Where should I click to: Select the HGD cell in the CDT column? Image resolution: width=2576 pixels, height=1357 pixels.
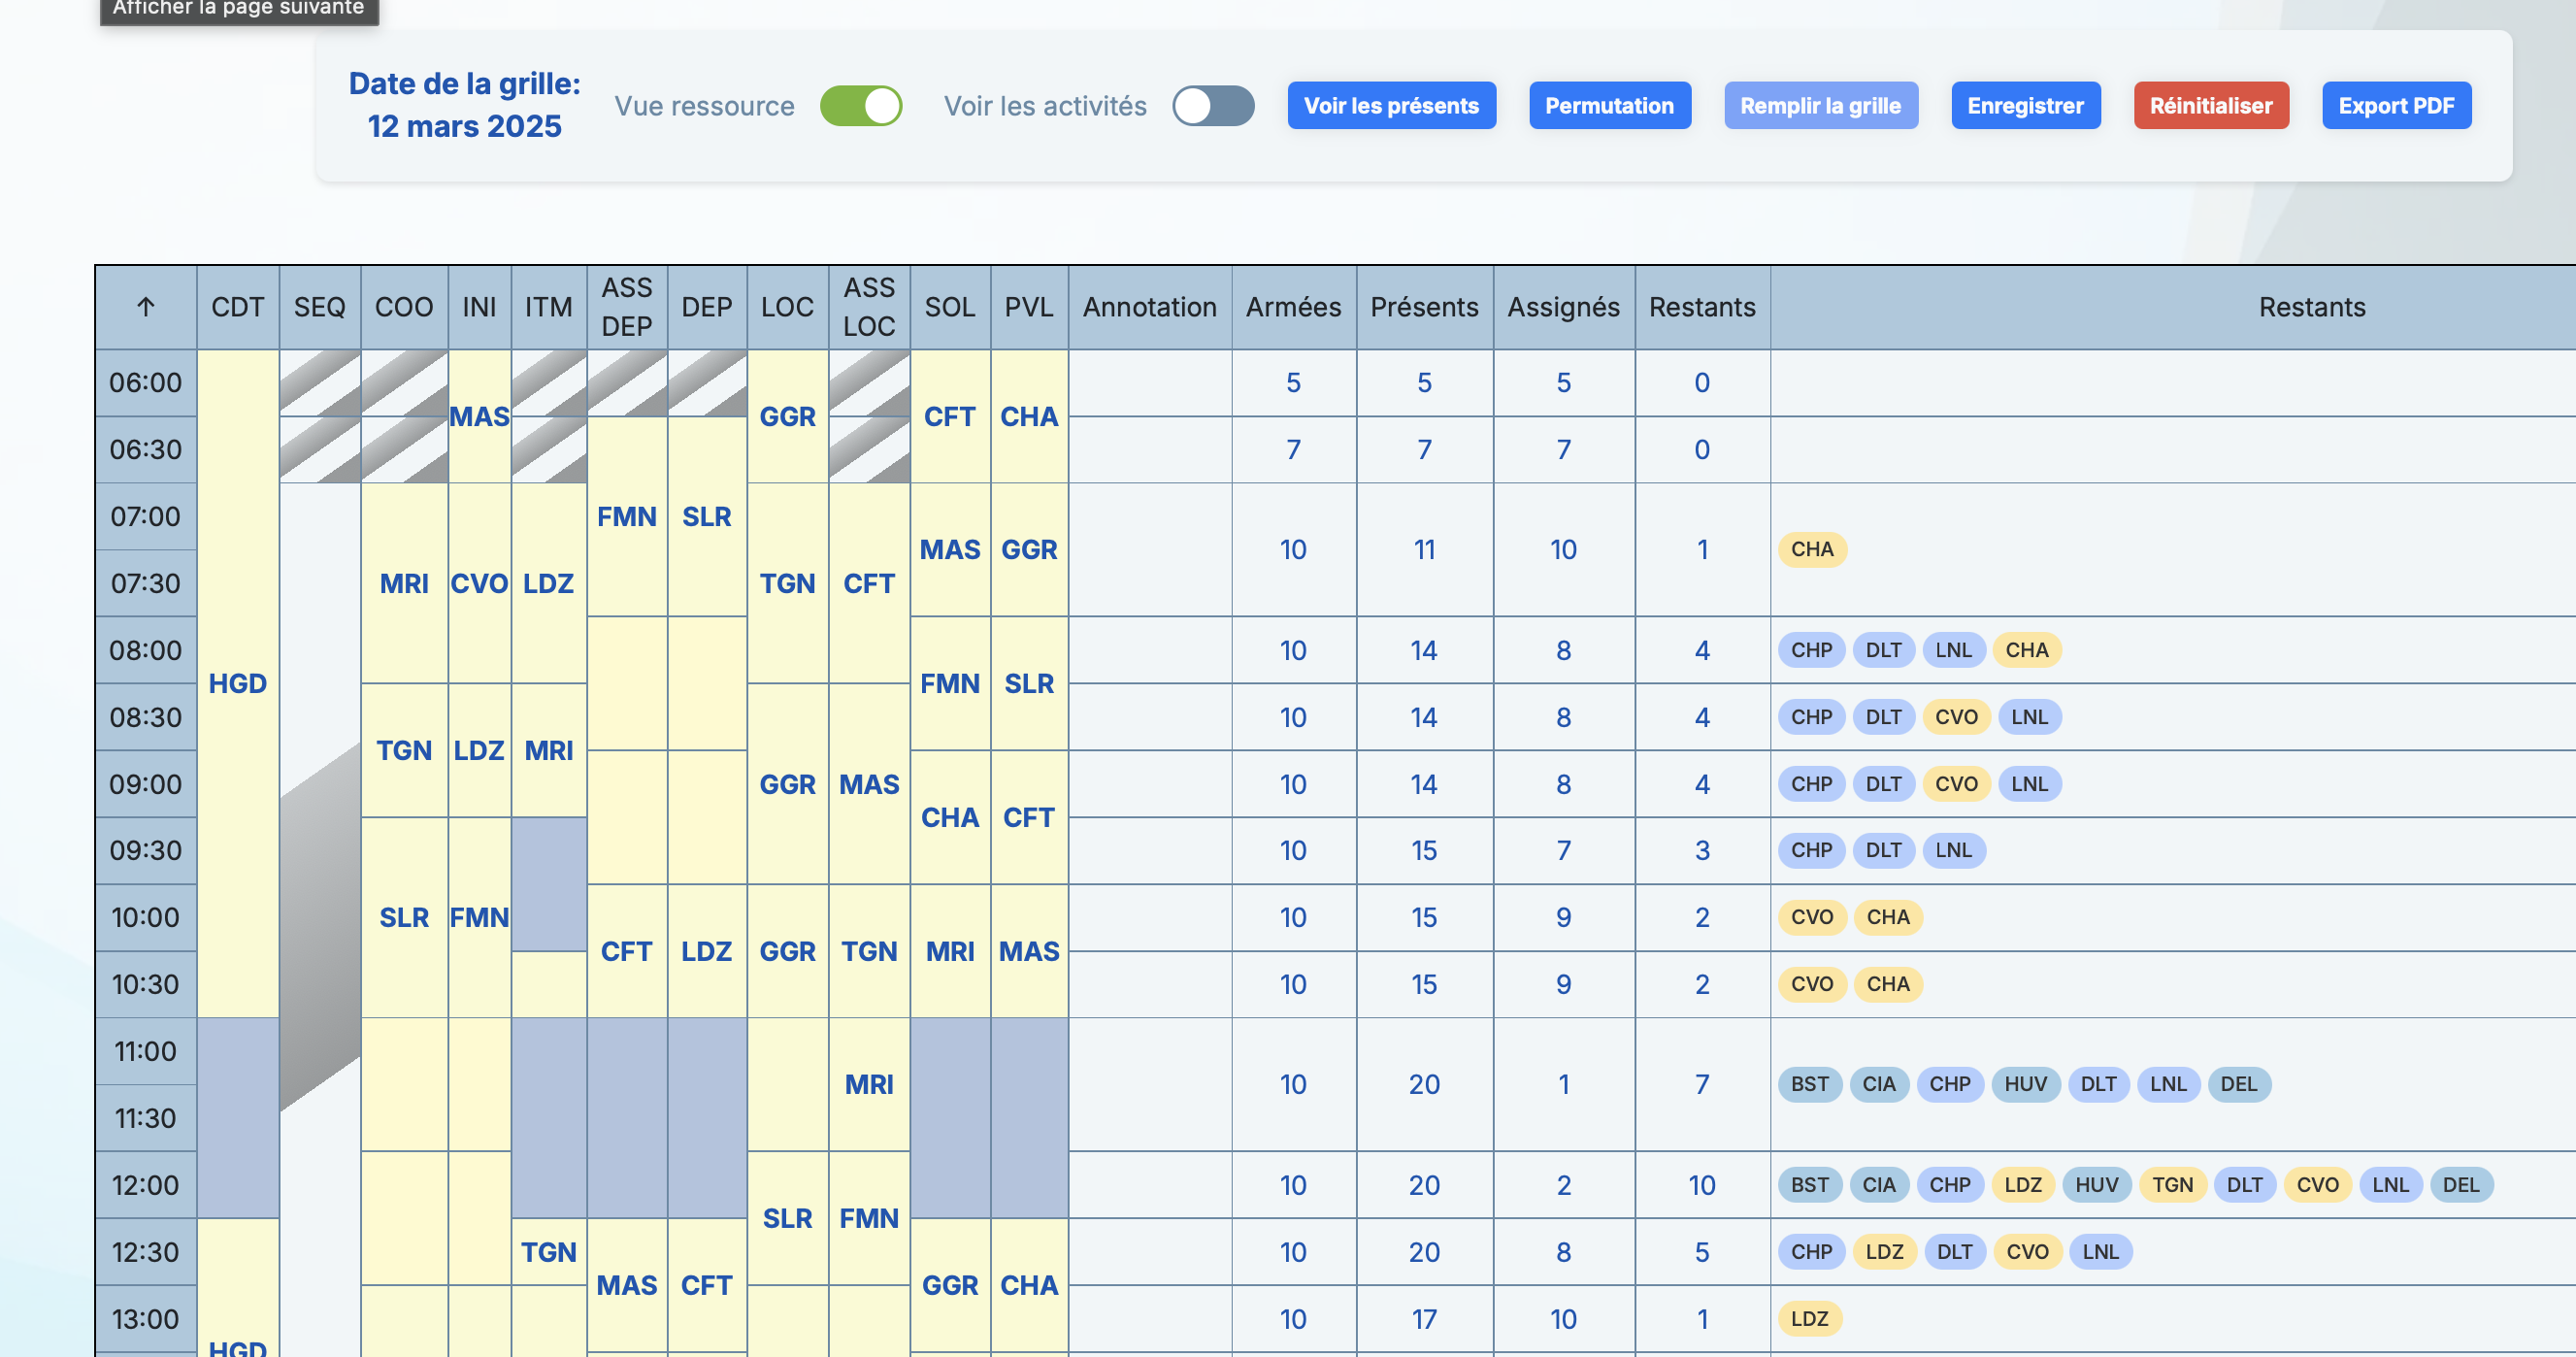coord(237,683)
